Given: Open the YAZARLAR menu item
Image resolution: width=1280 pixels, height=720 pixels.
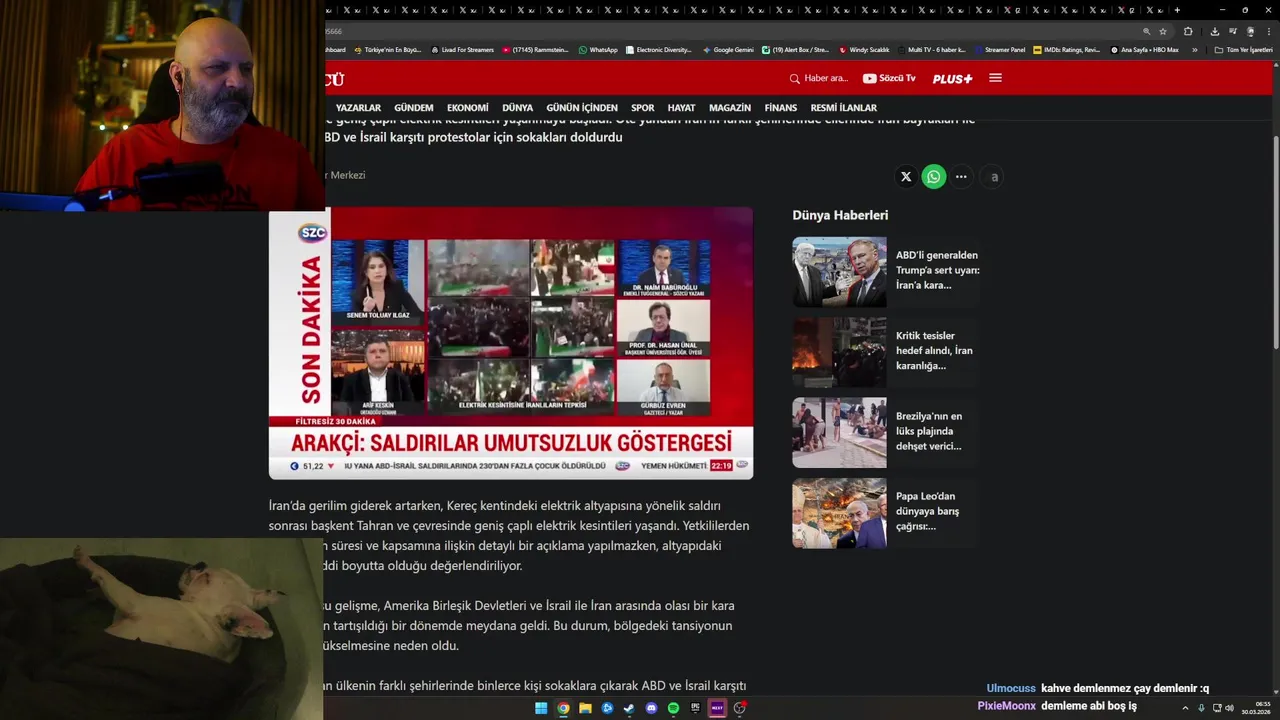Looking at the screenshot, I should click(x=358, y=108).
